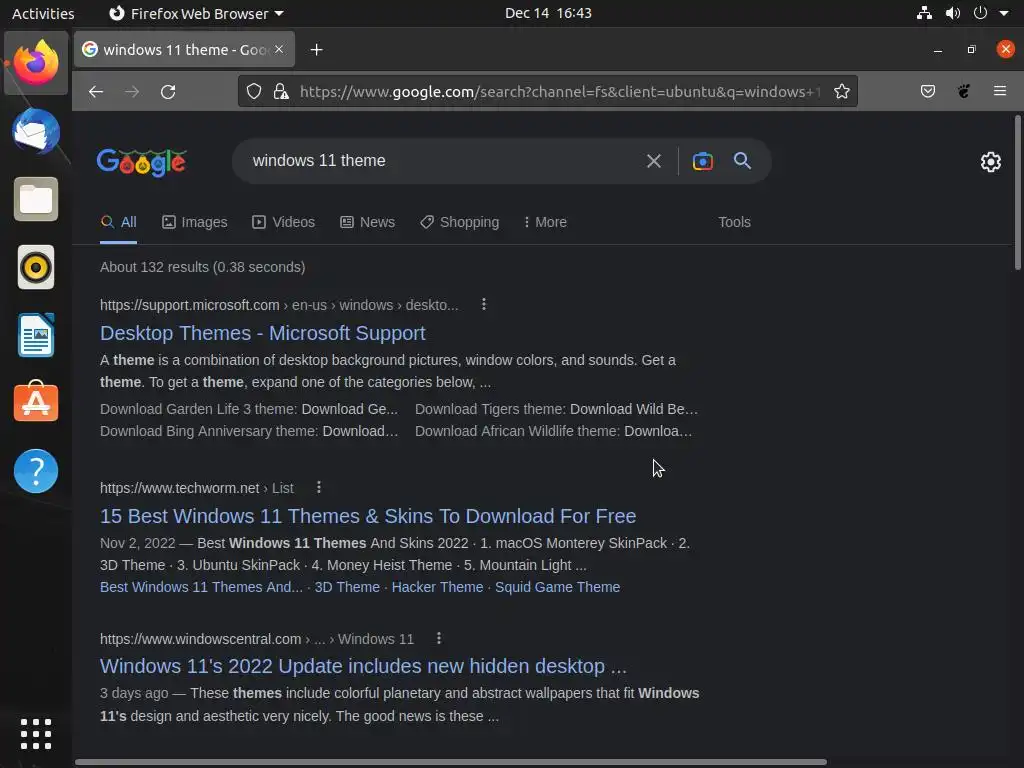Open the 'Hacker Theme' sitelink
The height and width of the screenshot is (768, 1024).
[x=437, y=587]
